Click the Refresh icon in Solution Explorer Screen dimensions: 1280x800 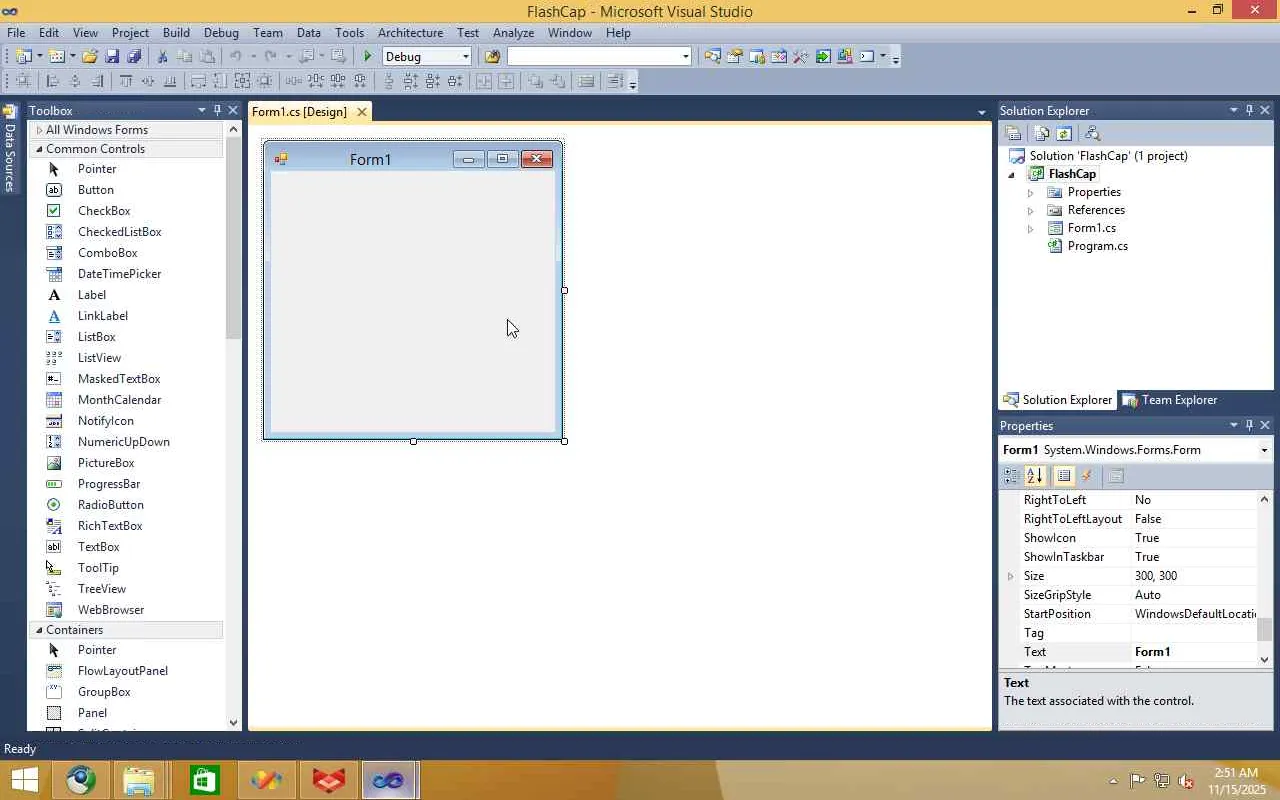[x=1064, y=133]
